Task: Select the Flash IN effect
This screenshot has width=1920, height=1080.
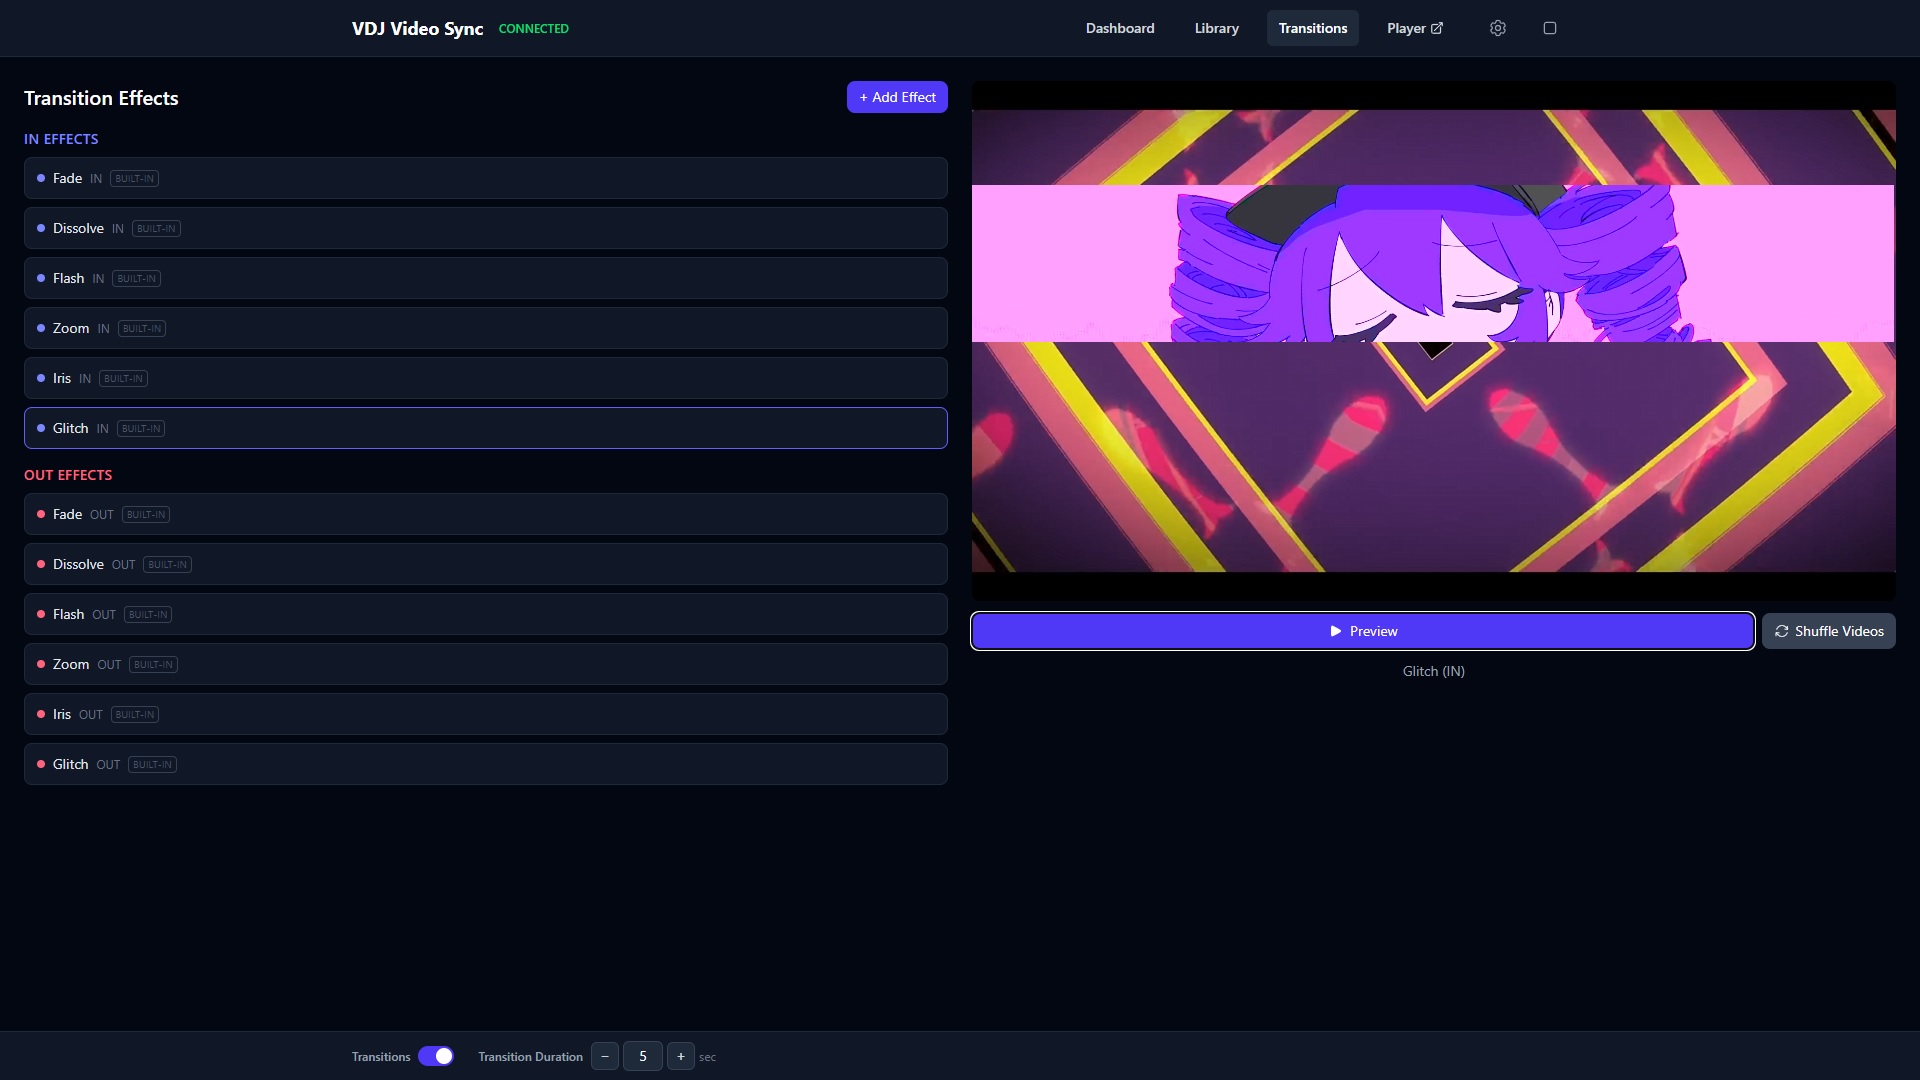Action: point(485,277)
